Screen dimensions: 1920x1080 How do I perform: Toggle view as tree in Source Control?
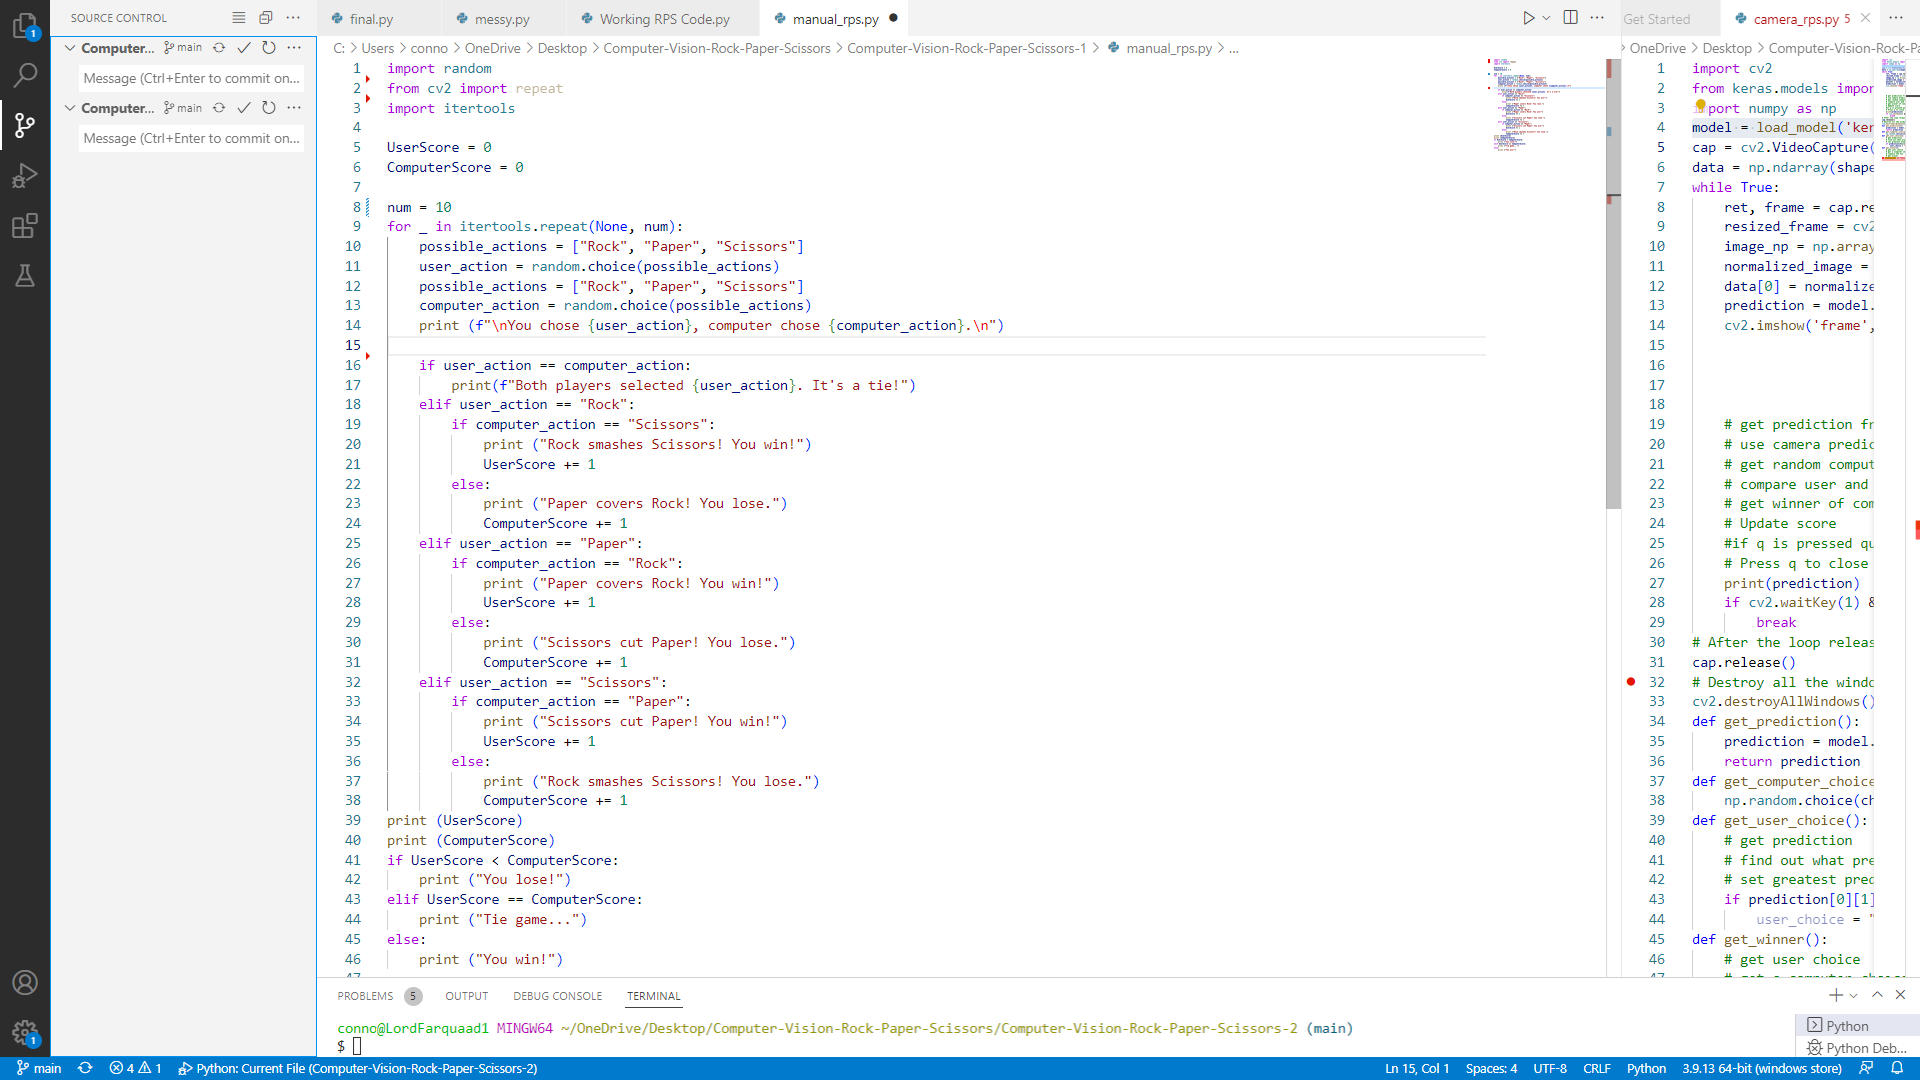click(x=238, y=18)
